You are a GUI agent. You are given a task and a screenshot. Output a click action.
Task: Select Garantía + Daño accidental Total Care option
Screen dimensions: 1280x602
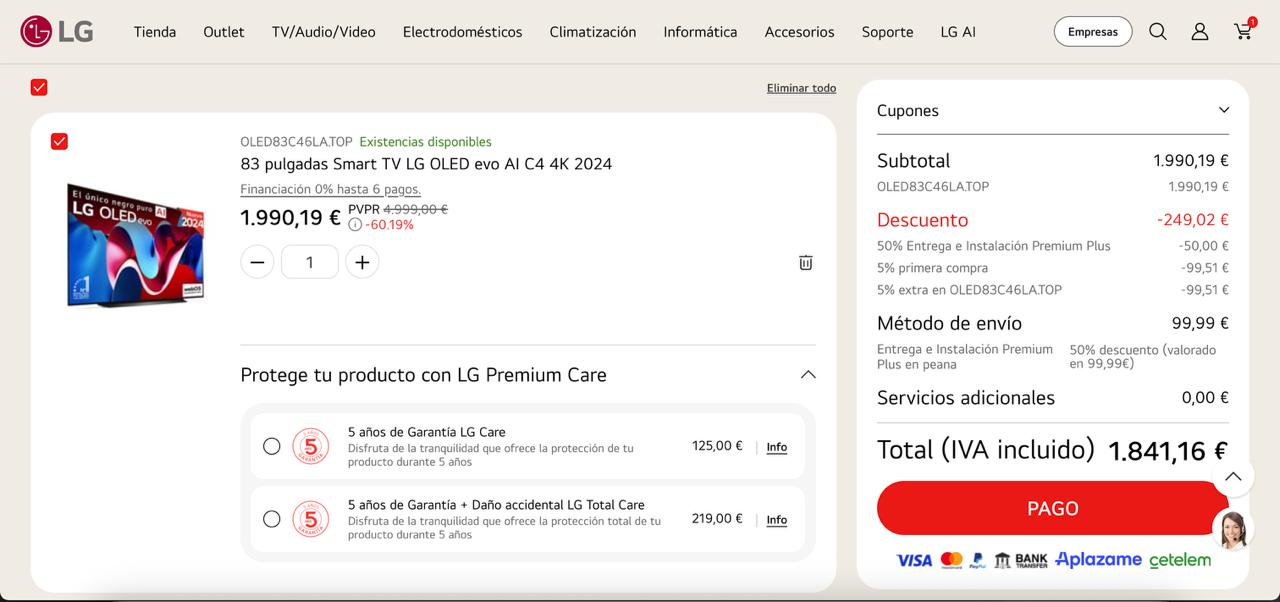click(272, 519)
